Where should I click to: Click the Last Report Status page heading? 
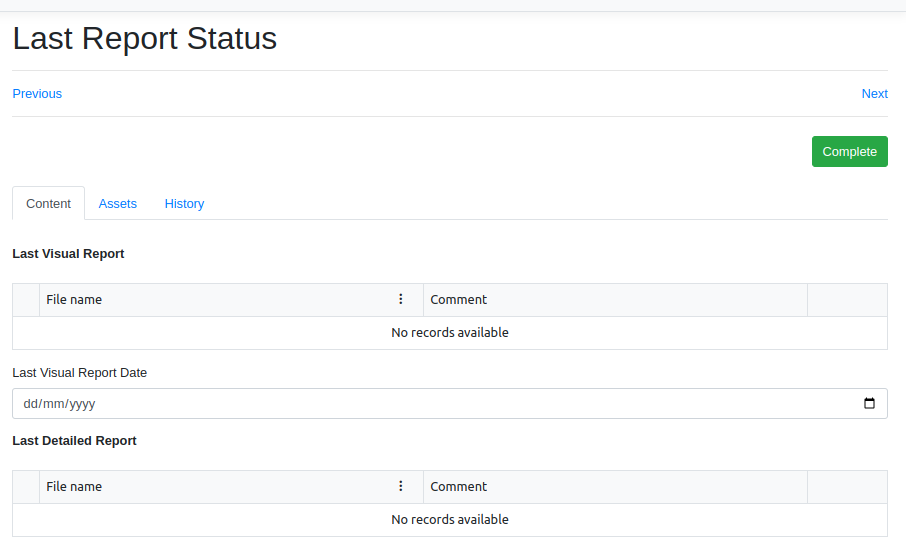[145, 39]
